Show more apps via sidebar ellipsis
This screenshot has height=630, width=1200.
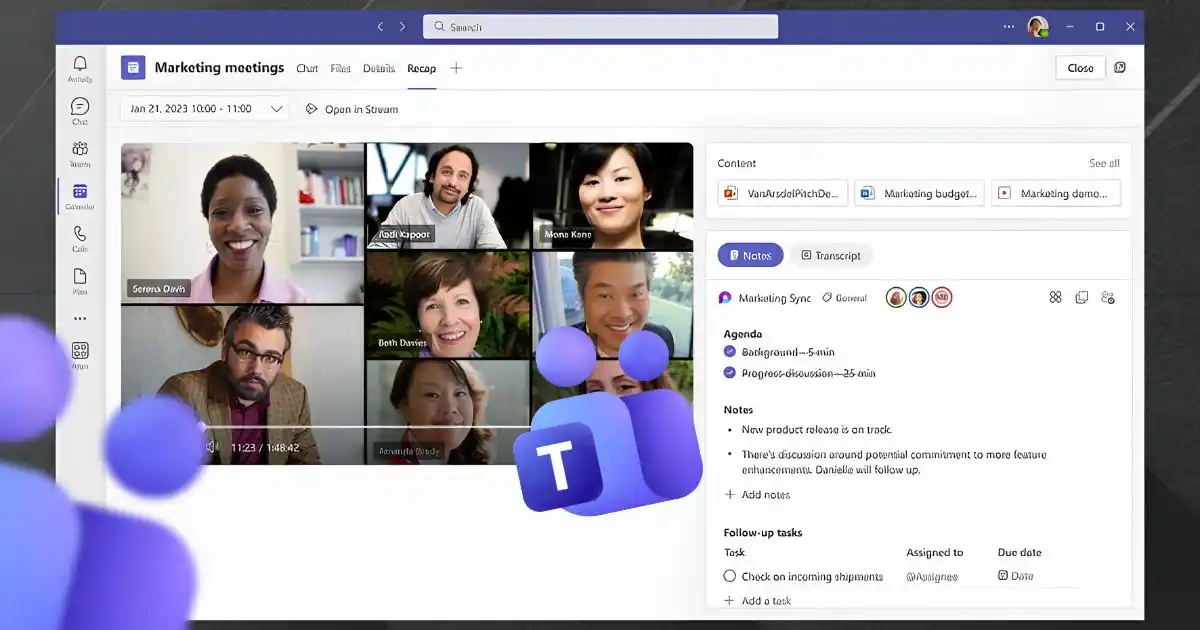coord(80,319)
